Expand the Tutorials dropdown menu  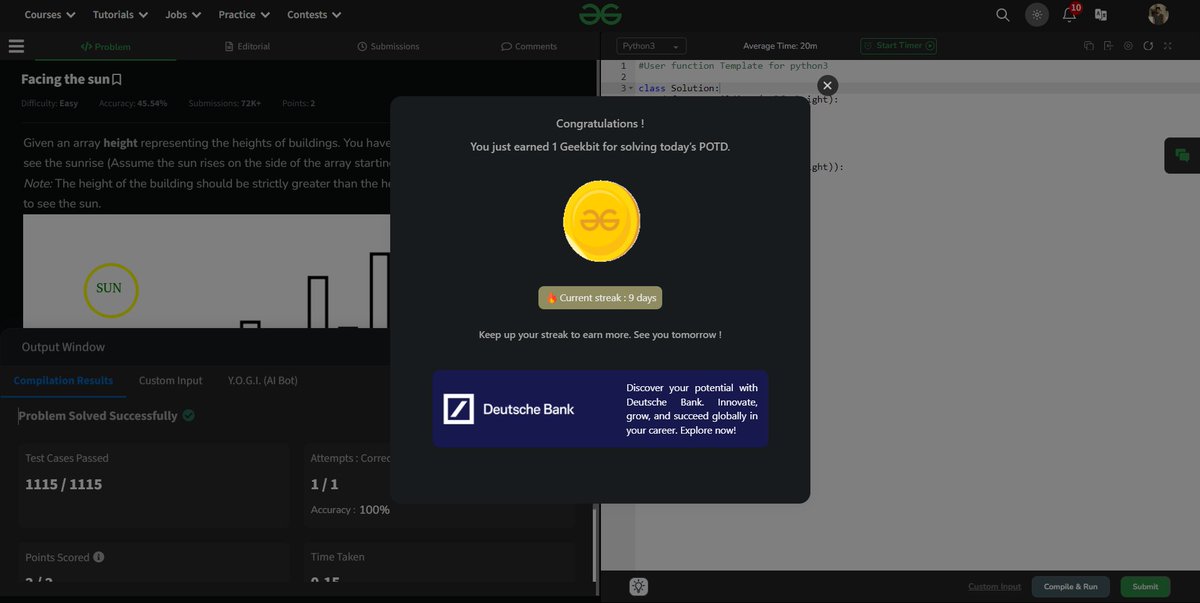[120, 15]
